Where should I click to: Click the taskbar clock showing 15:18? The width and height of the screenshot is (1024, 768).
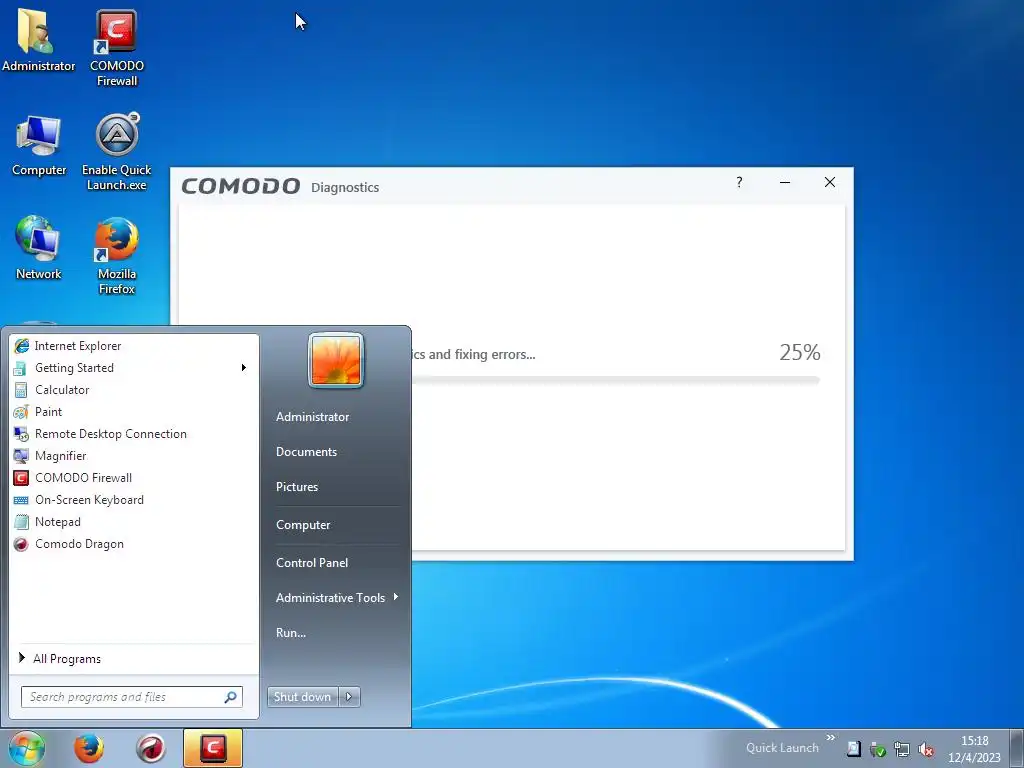click(x=974, y=749)
